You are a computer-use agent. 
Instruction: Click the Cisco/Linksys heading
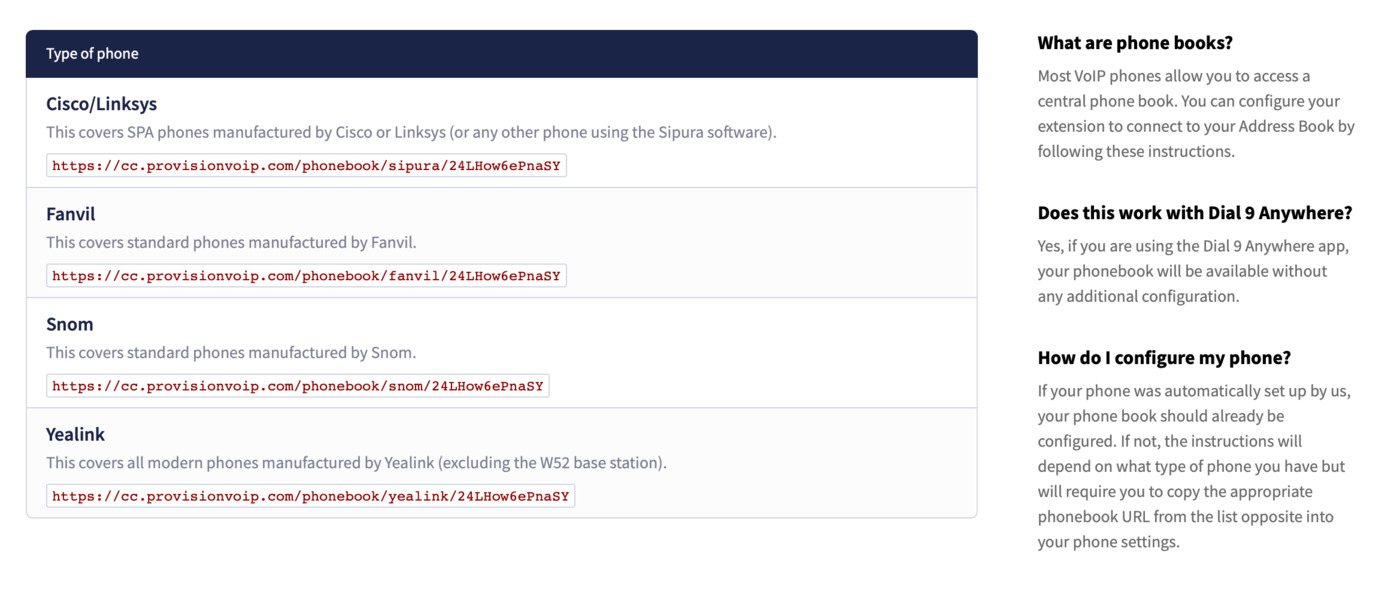pos(101,104)
